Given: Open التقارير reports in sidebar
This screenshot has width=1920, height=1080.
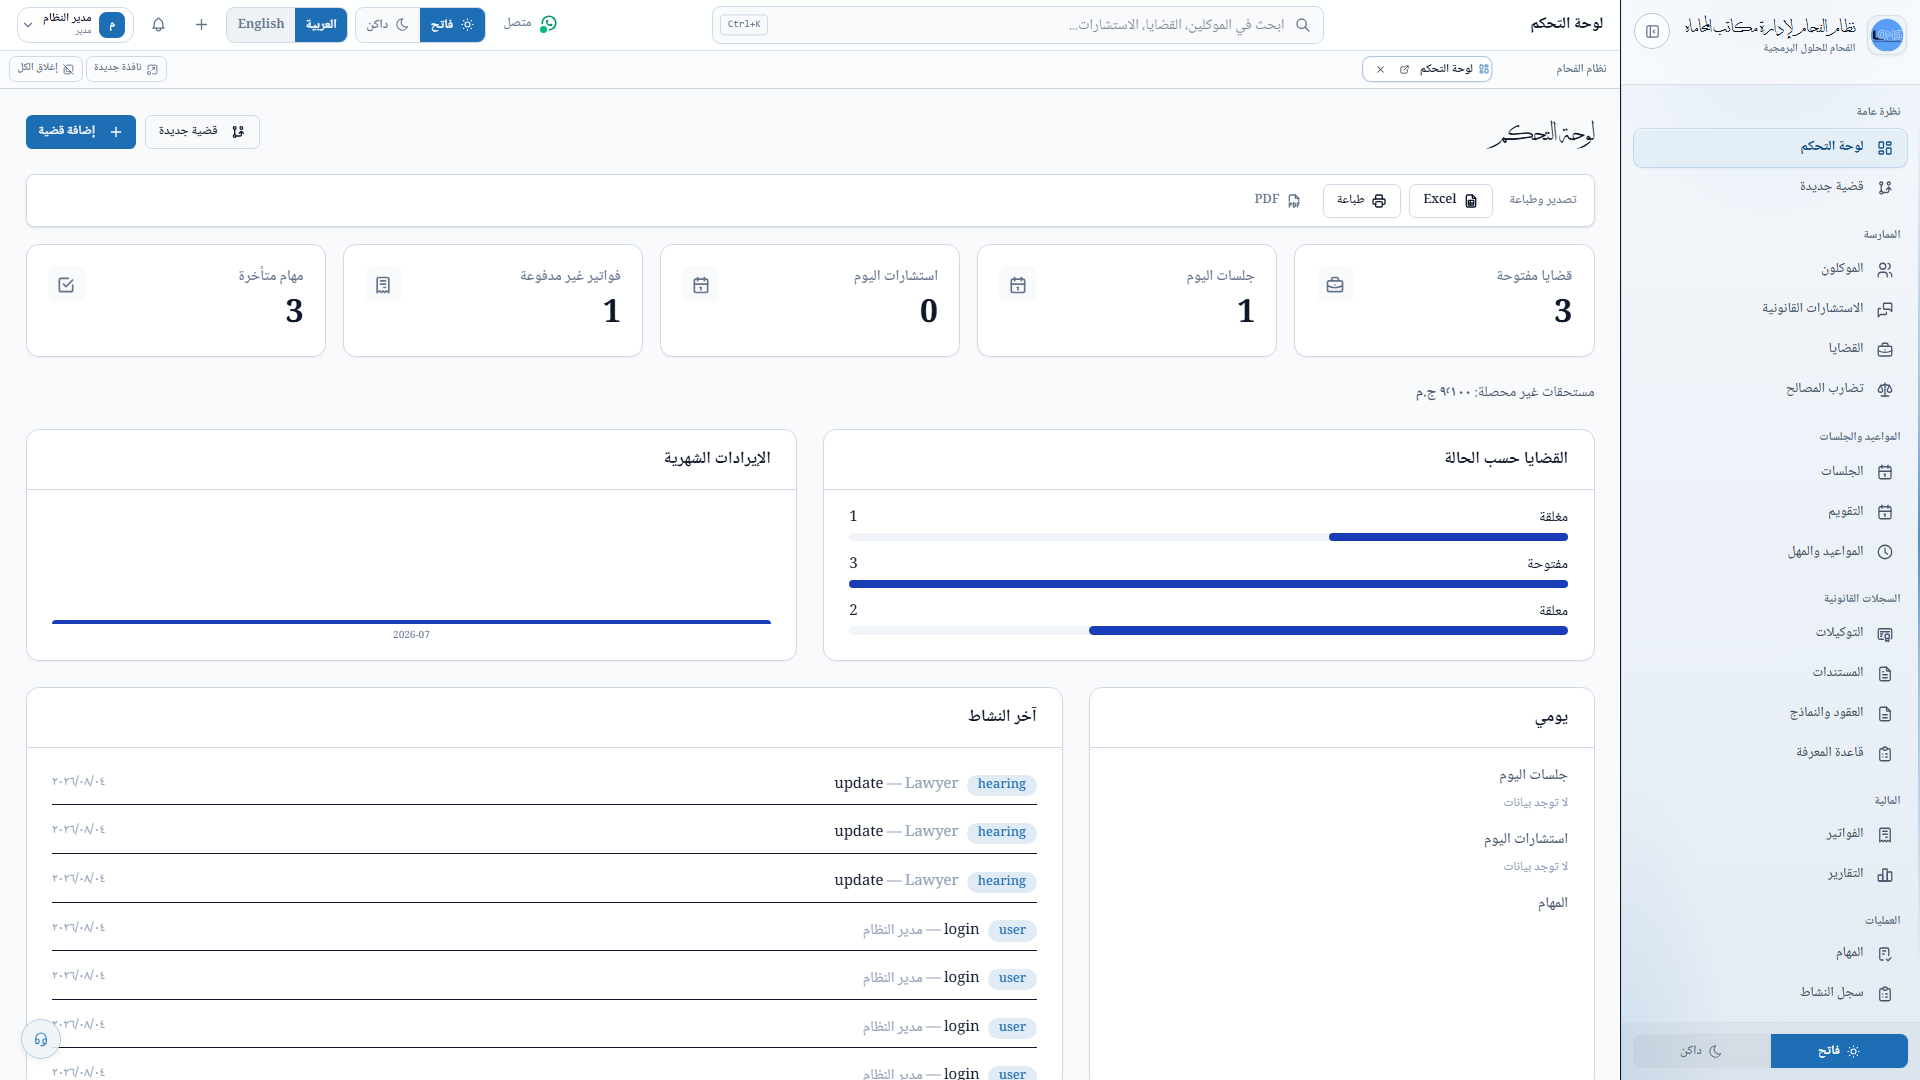Looking at the screenshot, I should pos(1770,874).
